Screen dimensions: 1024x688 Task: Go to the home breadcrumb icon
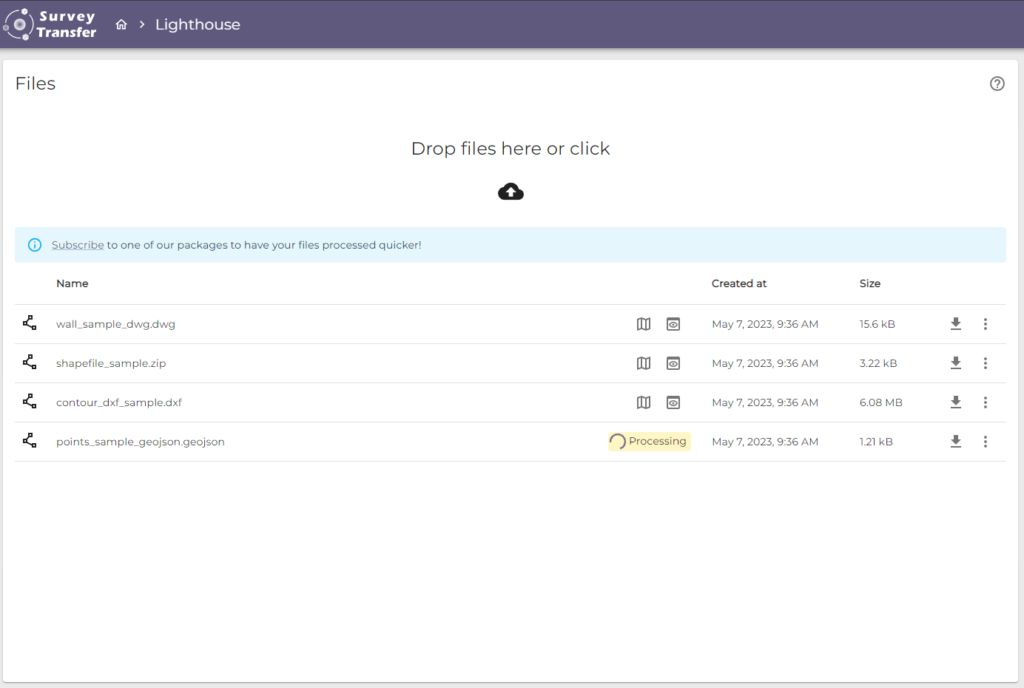coord(121,25)
